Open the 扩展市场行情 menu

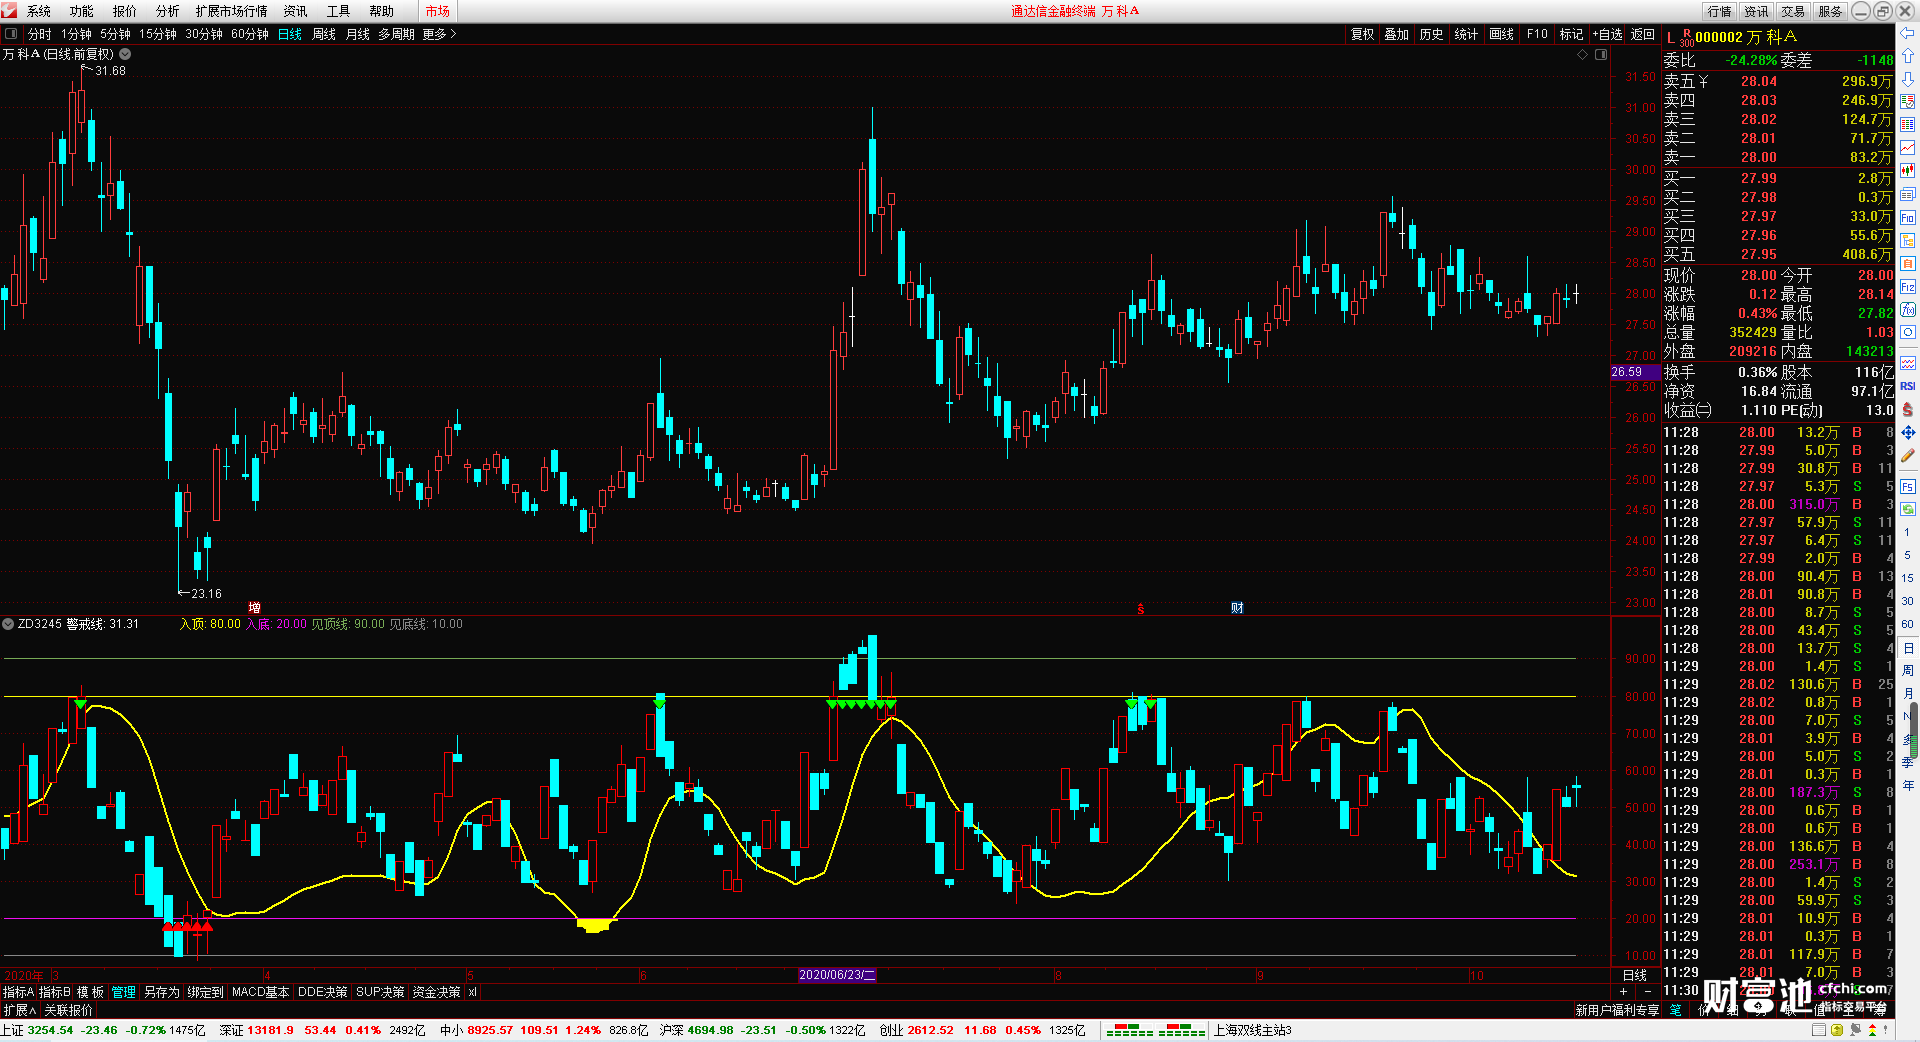pos(232,11)
